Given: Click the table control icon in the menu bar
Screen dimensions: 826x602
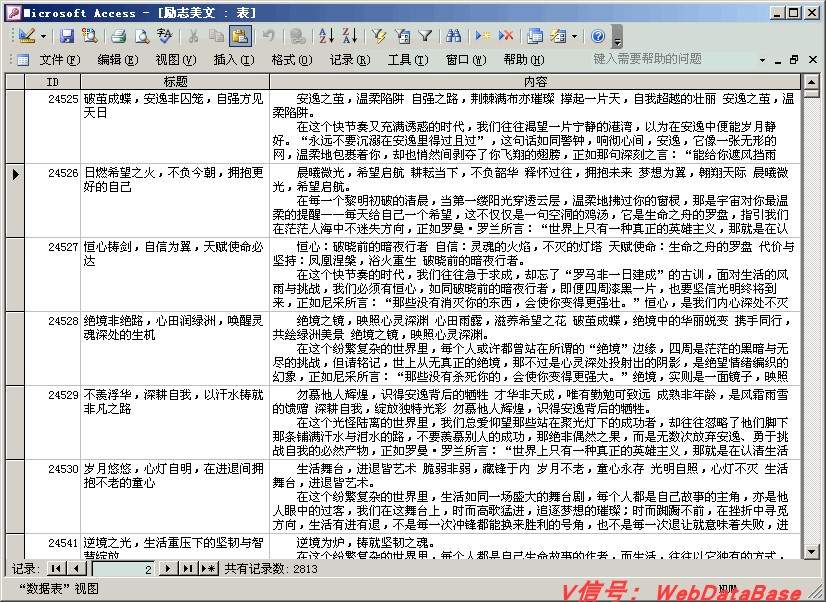Looking at the screenshot, I should pyautogui.click(x=23, y=60).
